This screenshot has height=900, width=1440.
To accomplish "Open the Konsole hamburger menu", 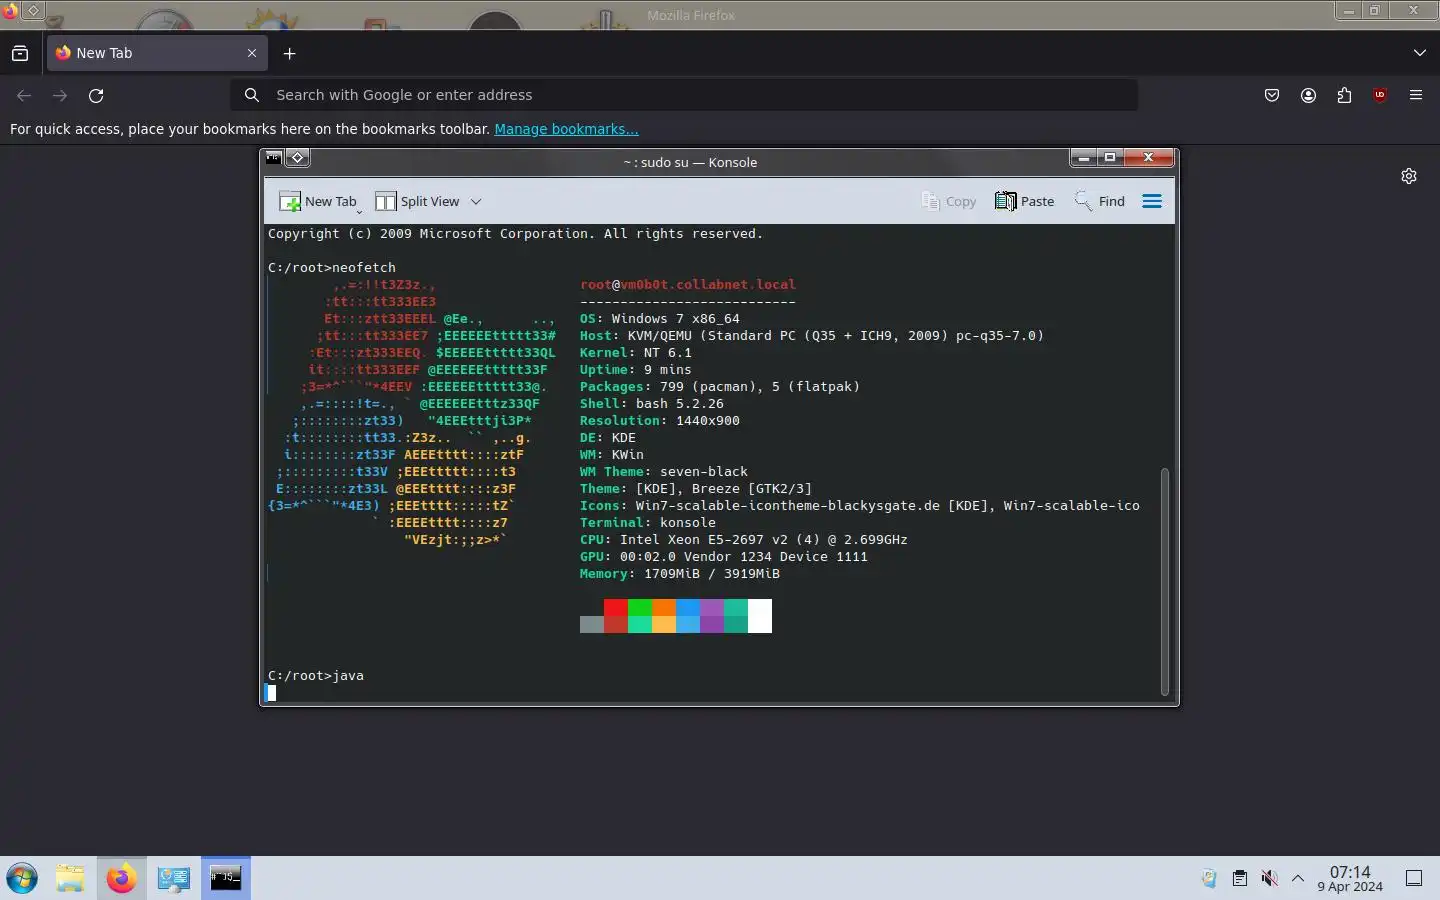I will tap(1152, 201).
